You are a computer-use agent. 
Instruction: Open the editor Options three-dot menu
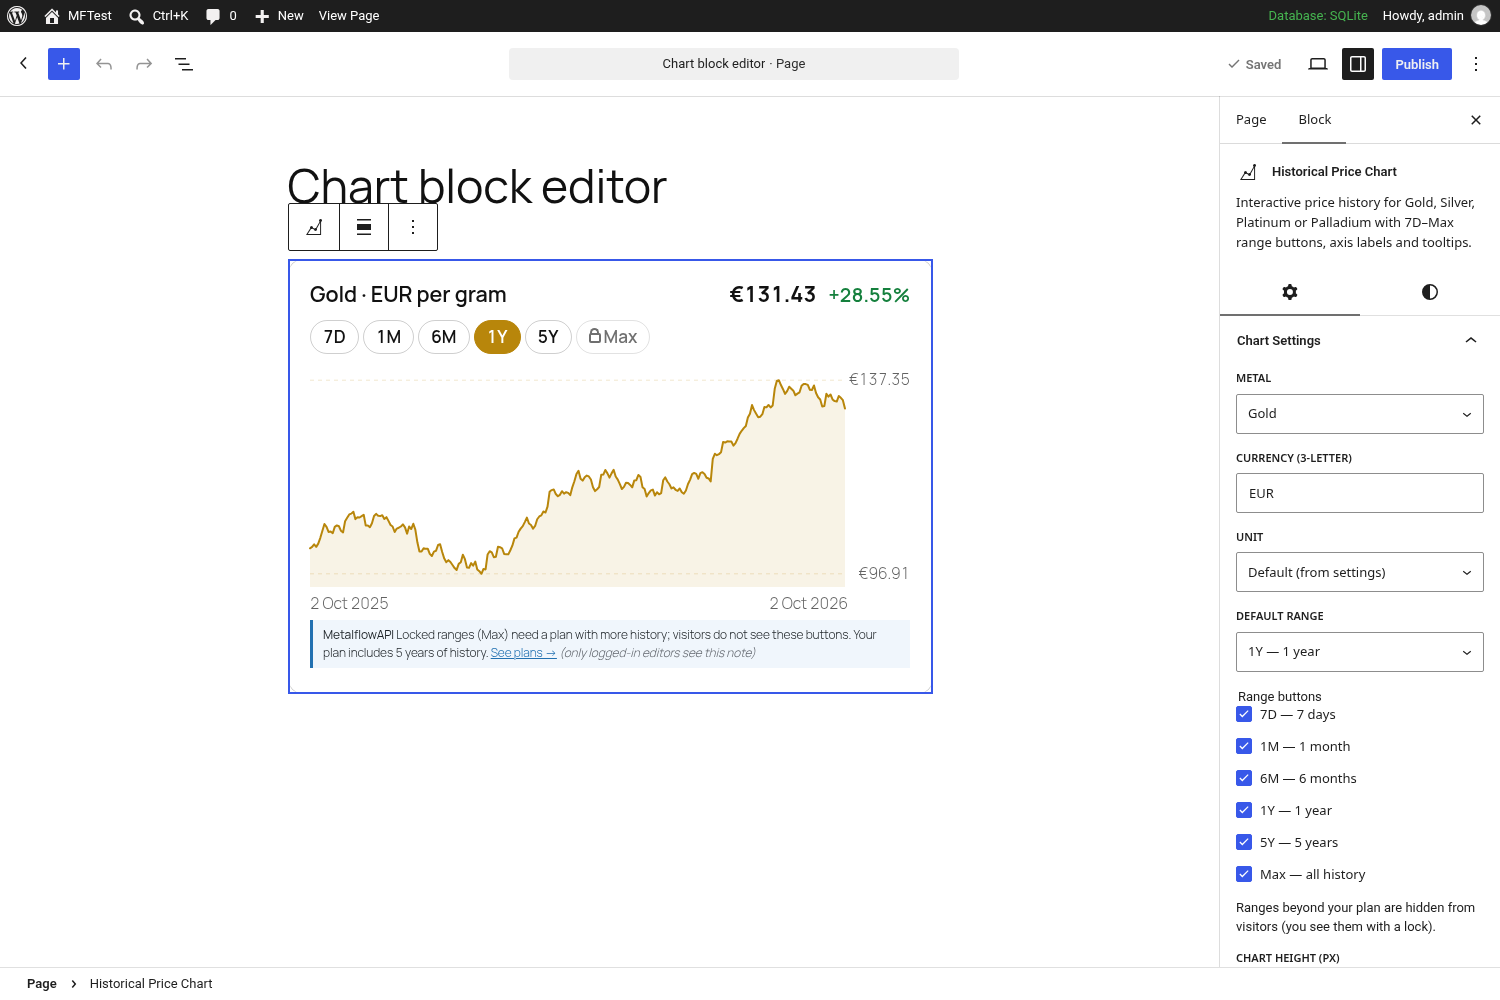(1476, 64)
